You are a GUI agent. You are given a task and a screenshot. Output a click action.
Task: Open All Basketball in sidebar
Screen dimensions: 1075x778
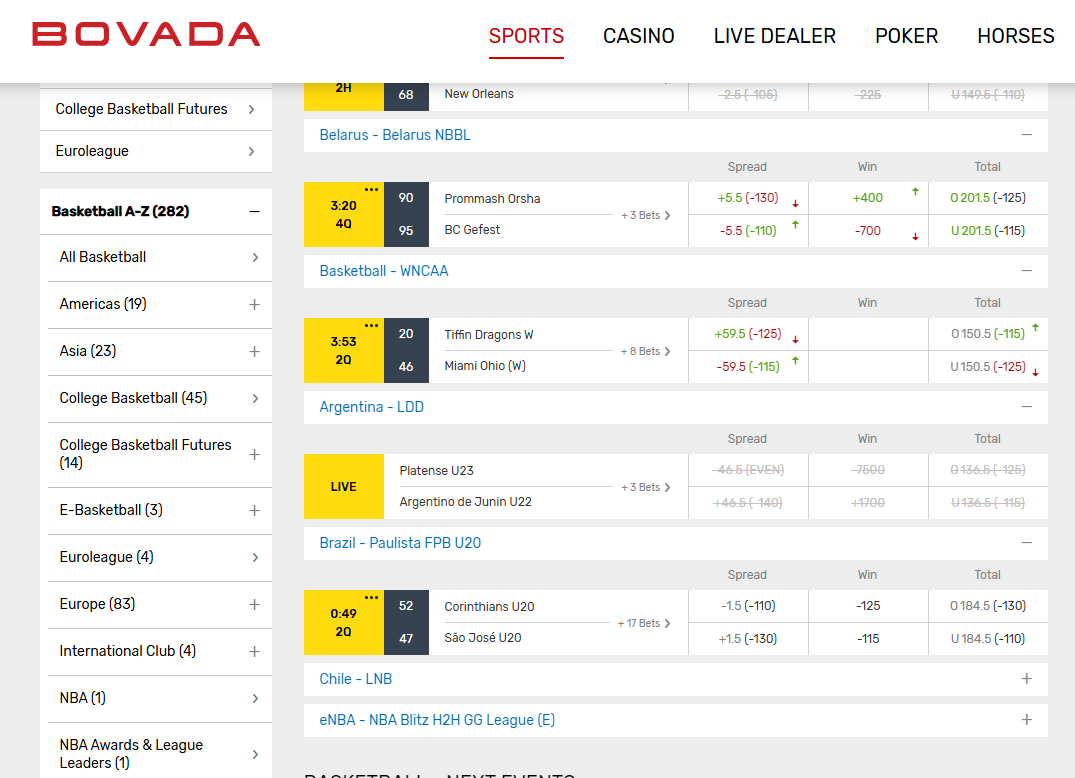click(x=155, y=257)
